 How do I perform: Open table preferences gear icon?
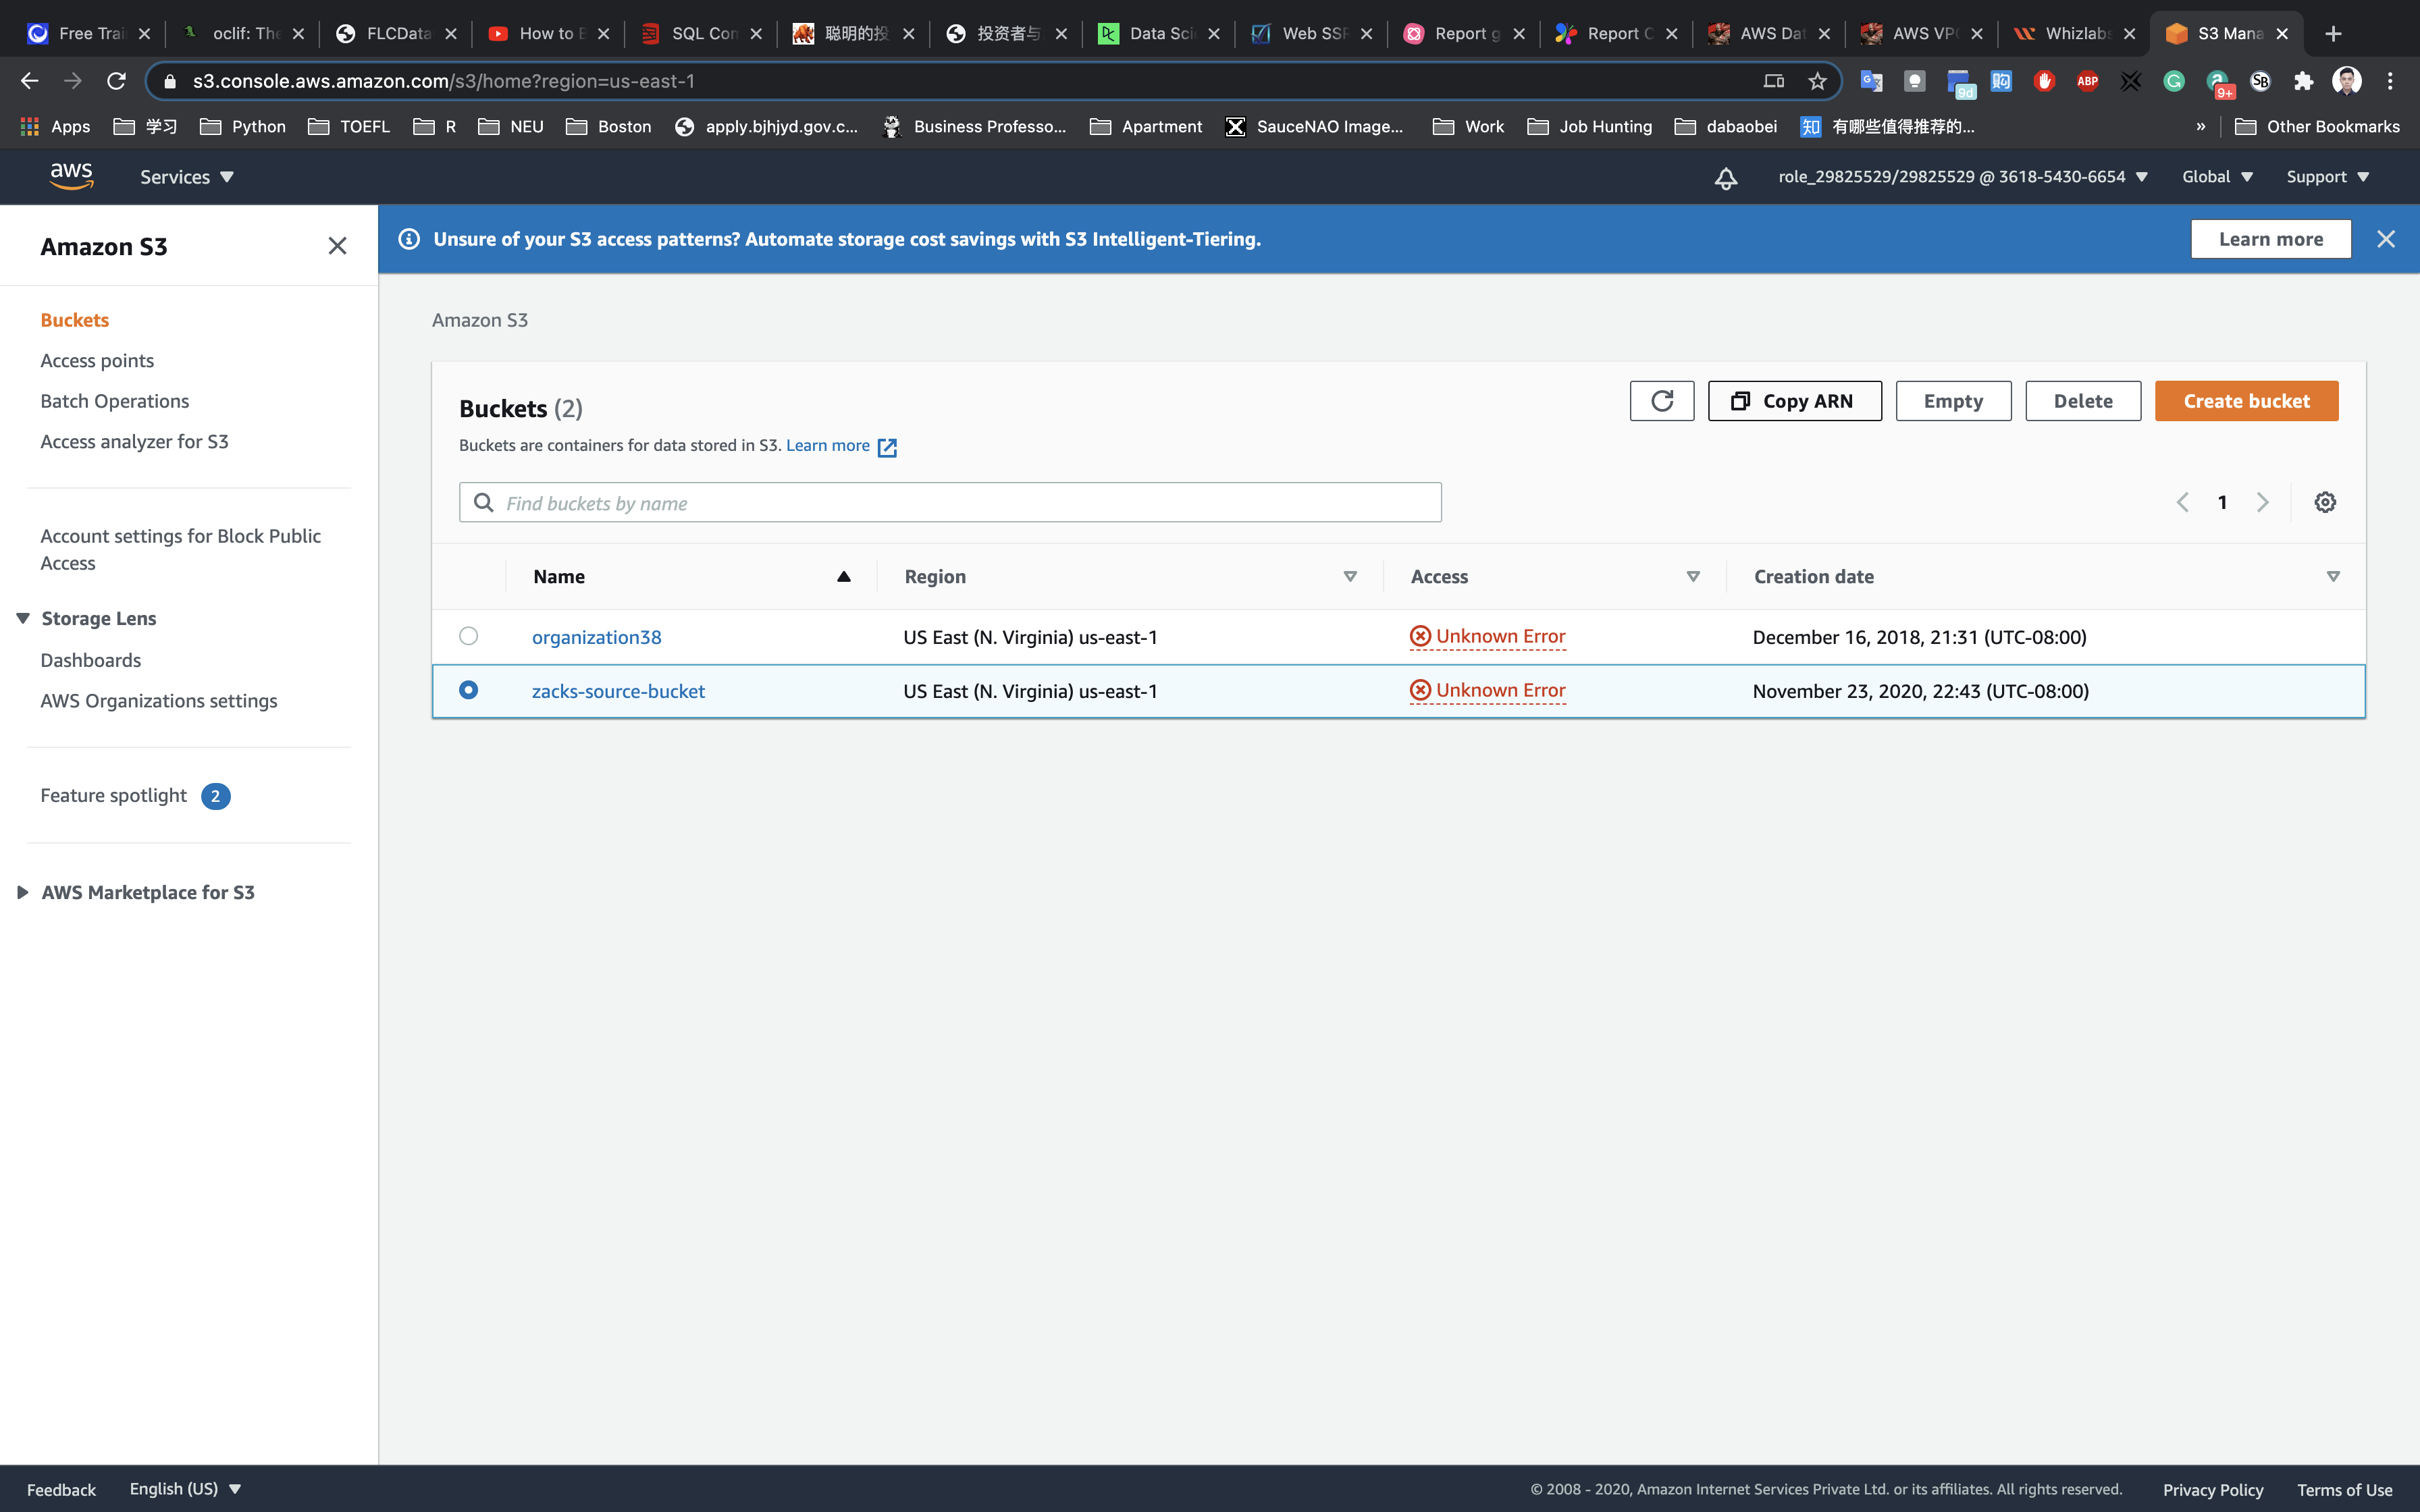click(x=2325, y=502)
